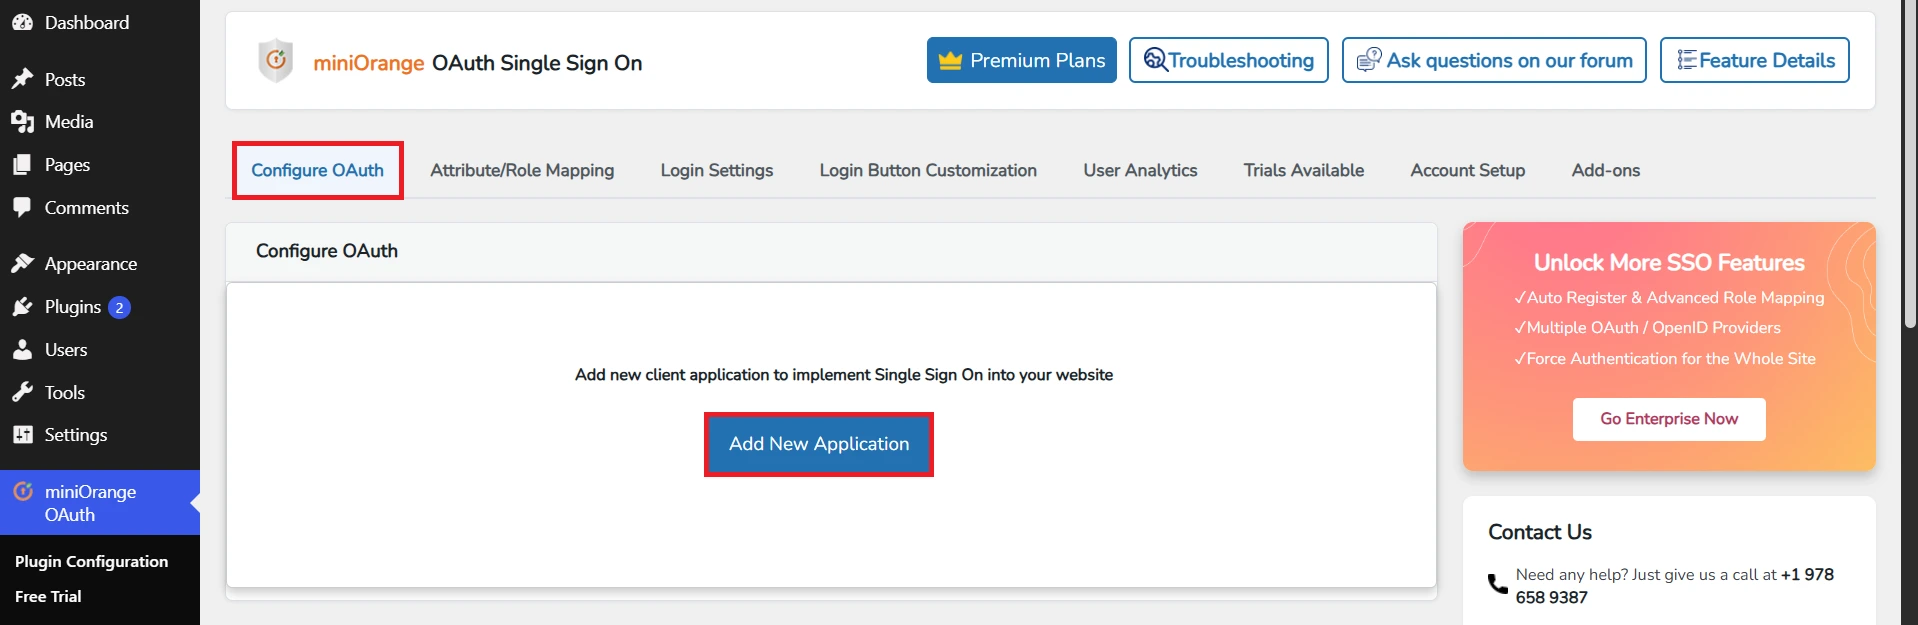
Task: Open the Account Setup tab
Action: click(1468, 170)
